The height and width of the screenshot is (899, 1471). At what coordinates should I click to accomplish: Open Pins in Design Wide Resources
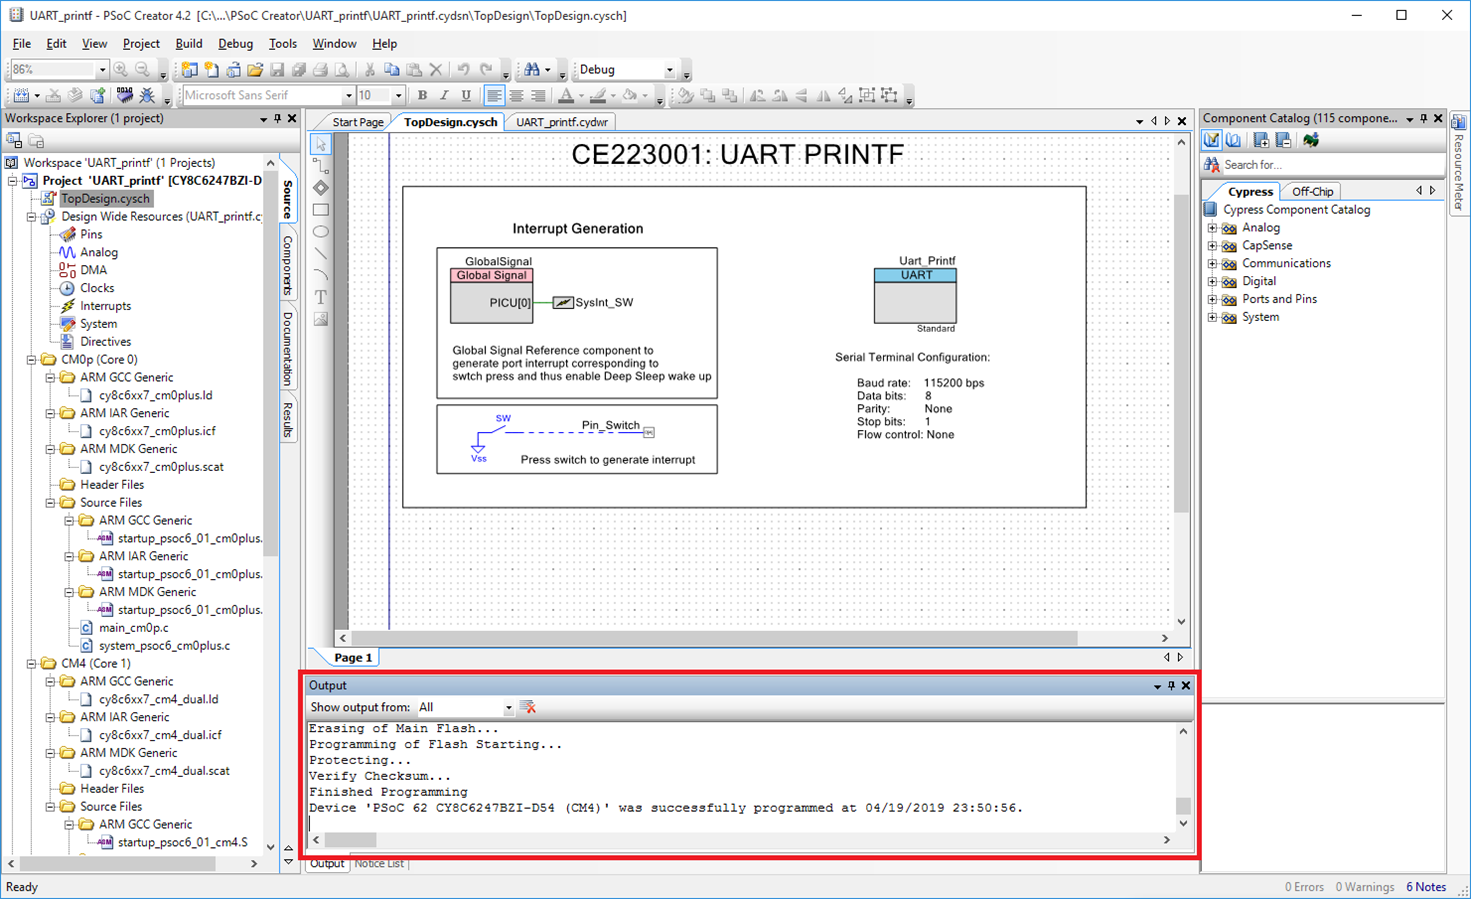click(x=91, y=234)
